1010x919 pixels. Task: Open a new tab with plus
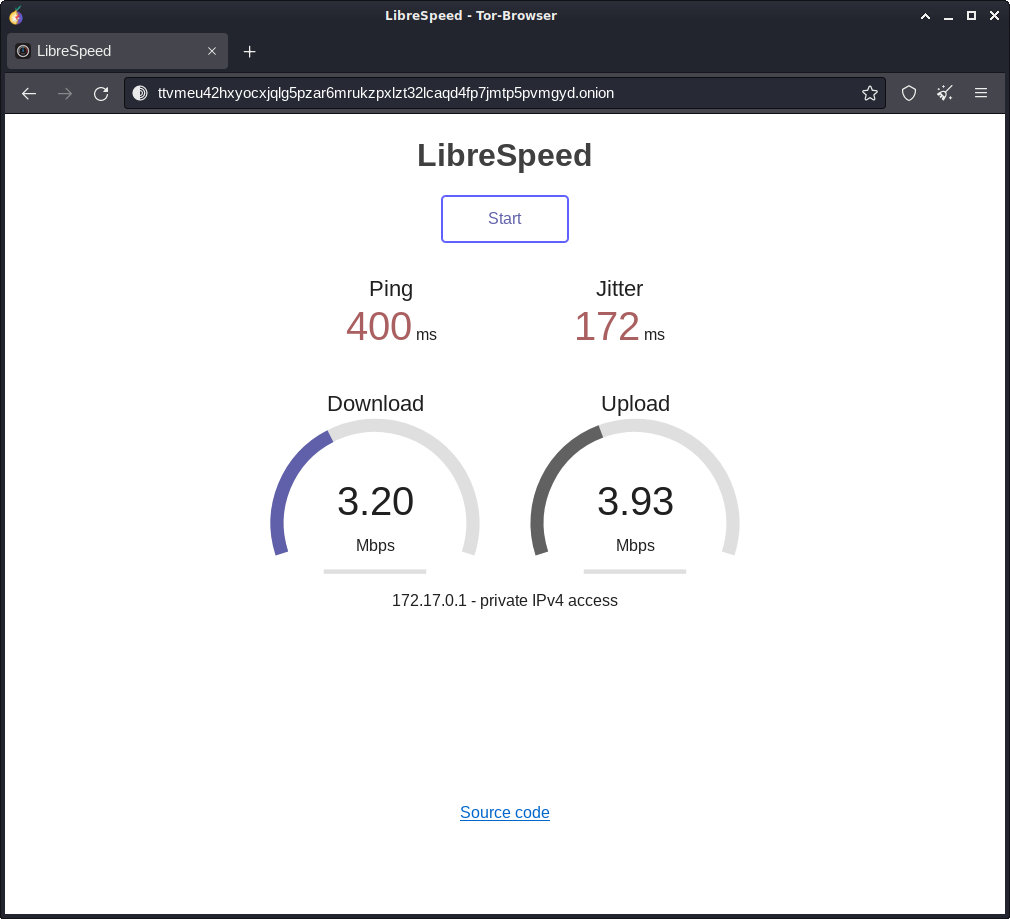coord(249,52)
